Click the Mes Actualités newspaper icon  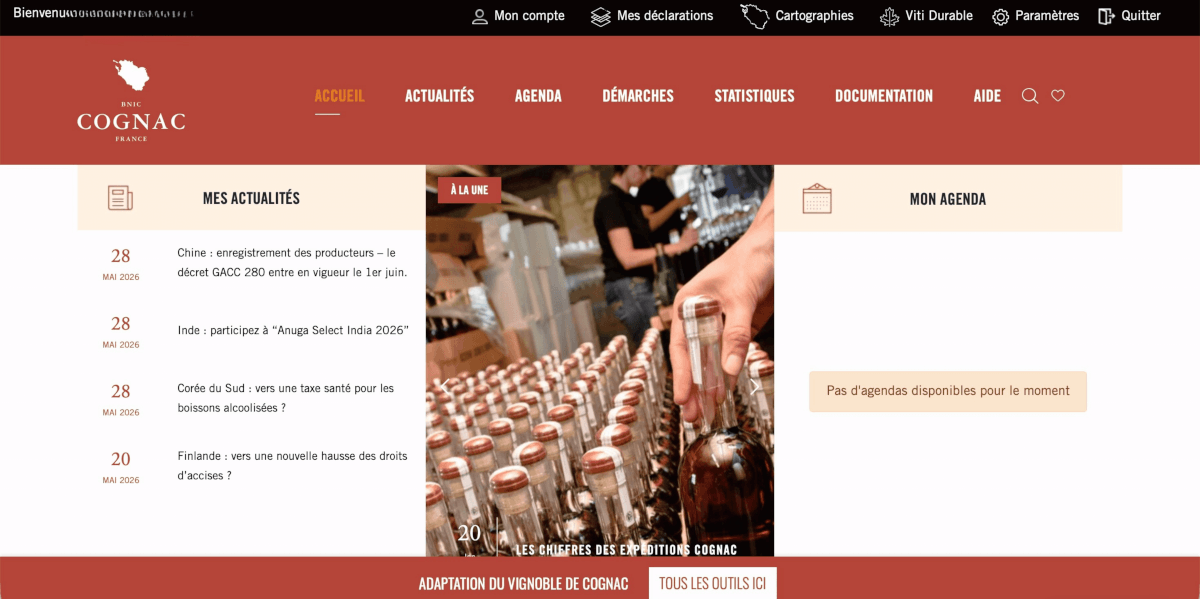(x=120, y=198)
